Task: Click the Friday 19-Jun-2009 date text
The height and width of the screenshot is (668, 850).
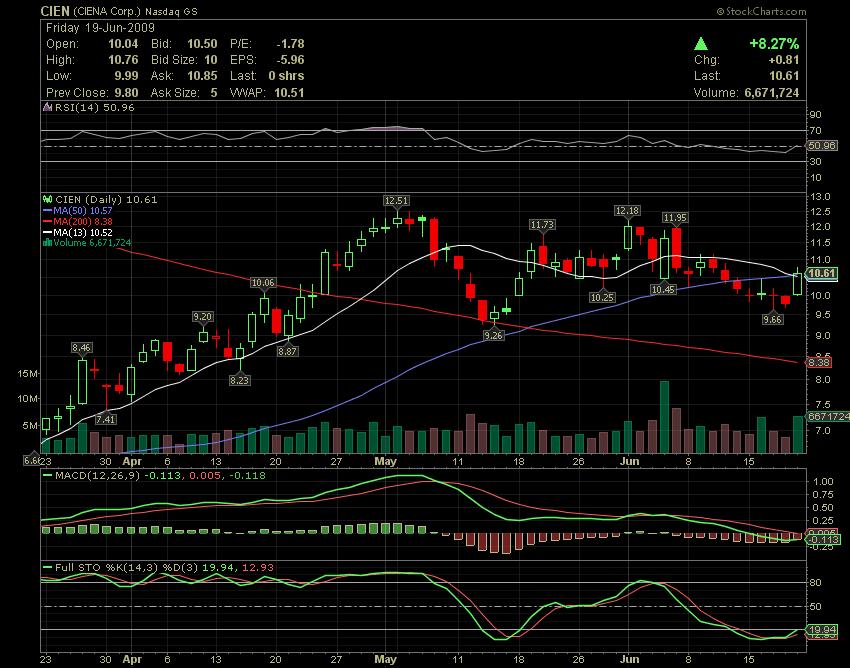Action: point(100,28)
